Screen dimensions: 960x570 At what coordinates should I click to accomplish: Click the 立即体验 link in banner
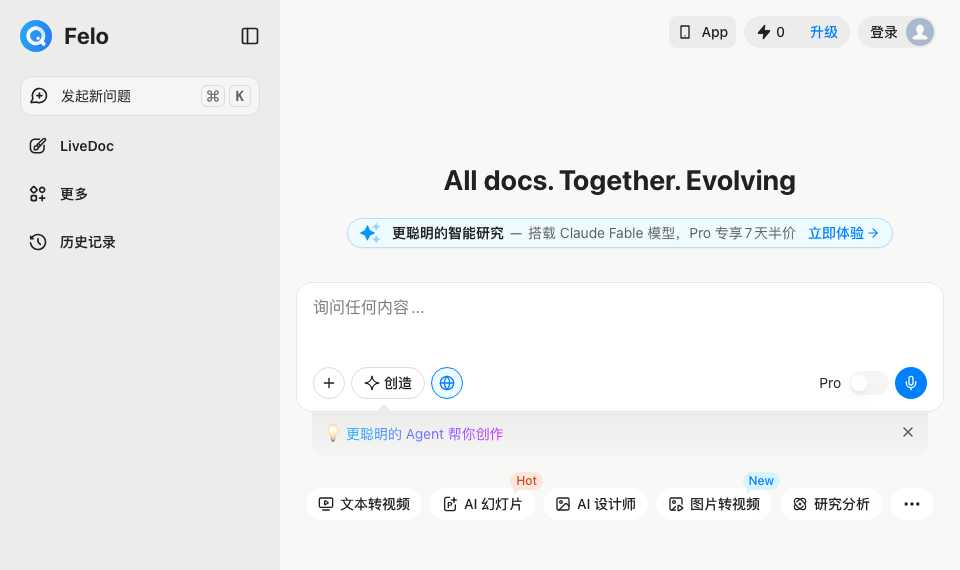[x=843, y=233]
